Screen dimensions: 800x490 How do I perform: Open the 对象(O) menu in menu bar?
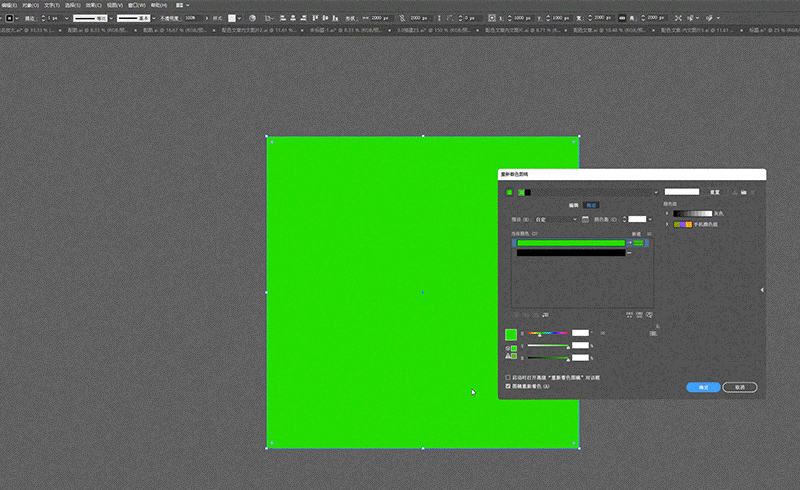pyautogui.click(x=30, y=5)
